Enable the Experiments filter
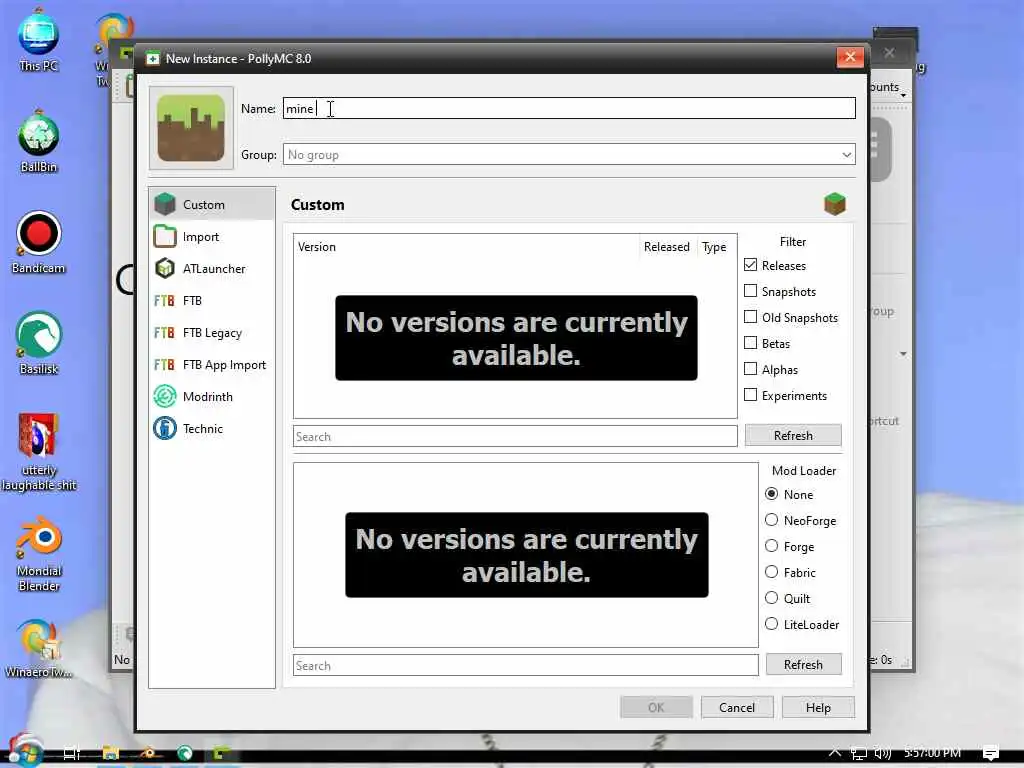The image size is (1024, 768). [751, 395]
